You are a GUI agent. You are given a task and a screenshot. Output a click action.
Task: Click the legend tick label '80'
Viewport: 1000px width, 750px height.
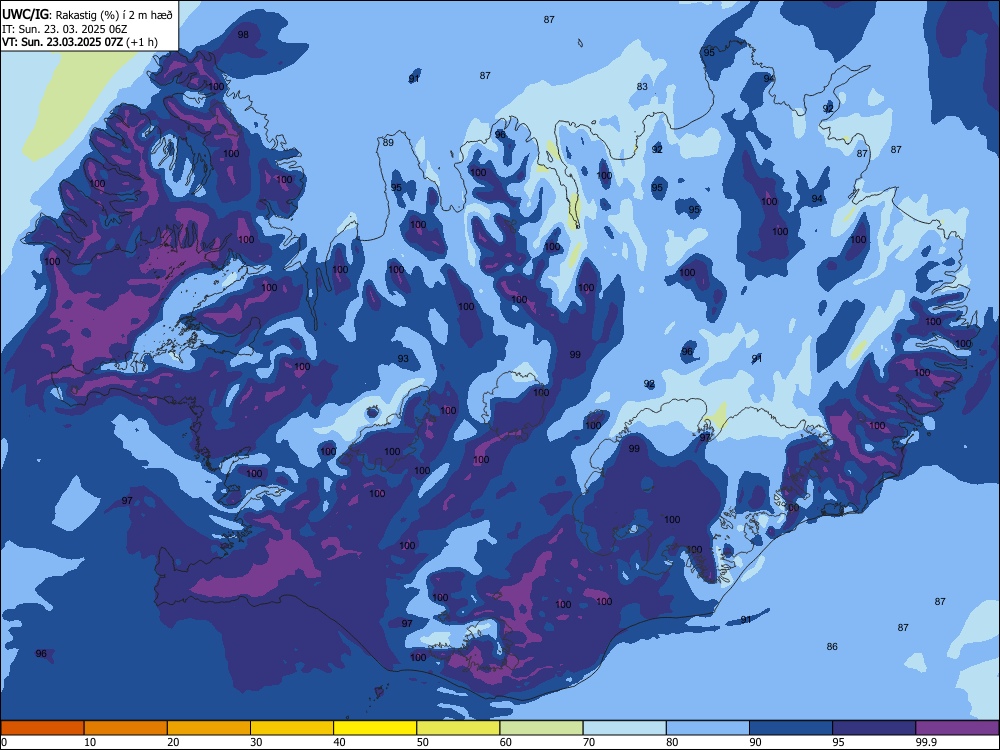[672, 742]
